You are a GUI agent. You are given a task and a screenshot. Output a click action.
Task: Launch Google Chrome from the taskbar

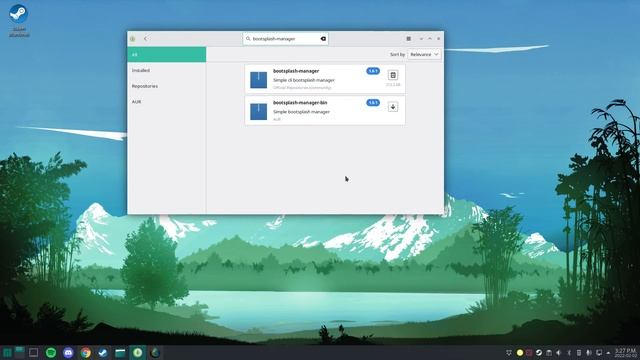[85, 353]
